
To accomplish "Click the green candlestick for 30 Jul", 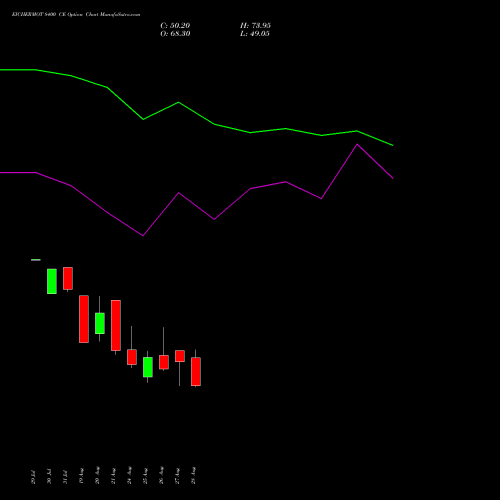I will (52, 281).
